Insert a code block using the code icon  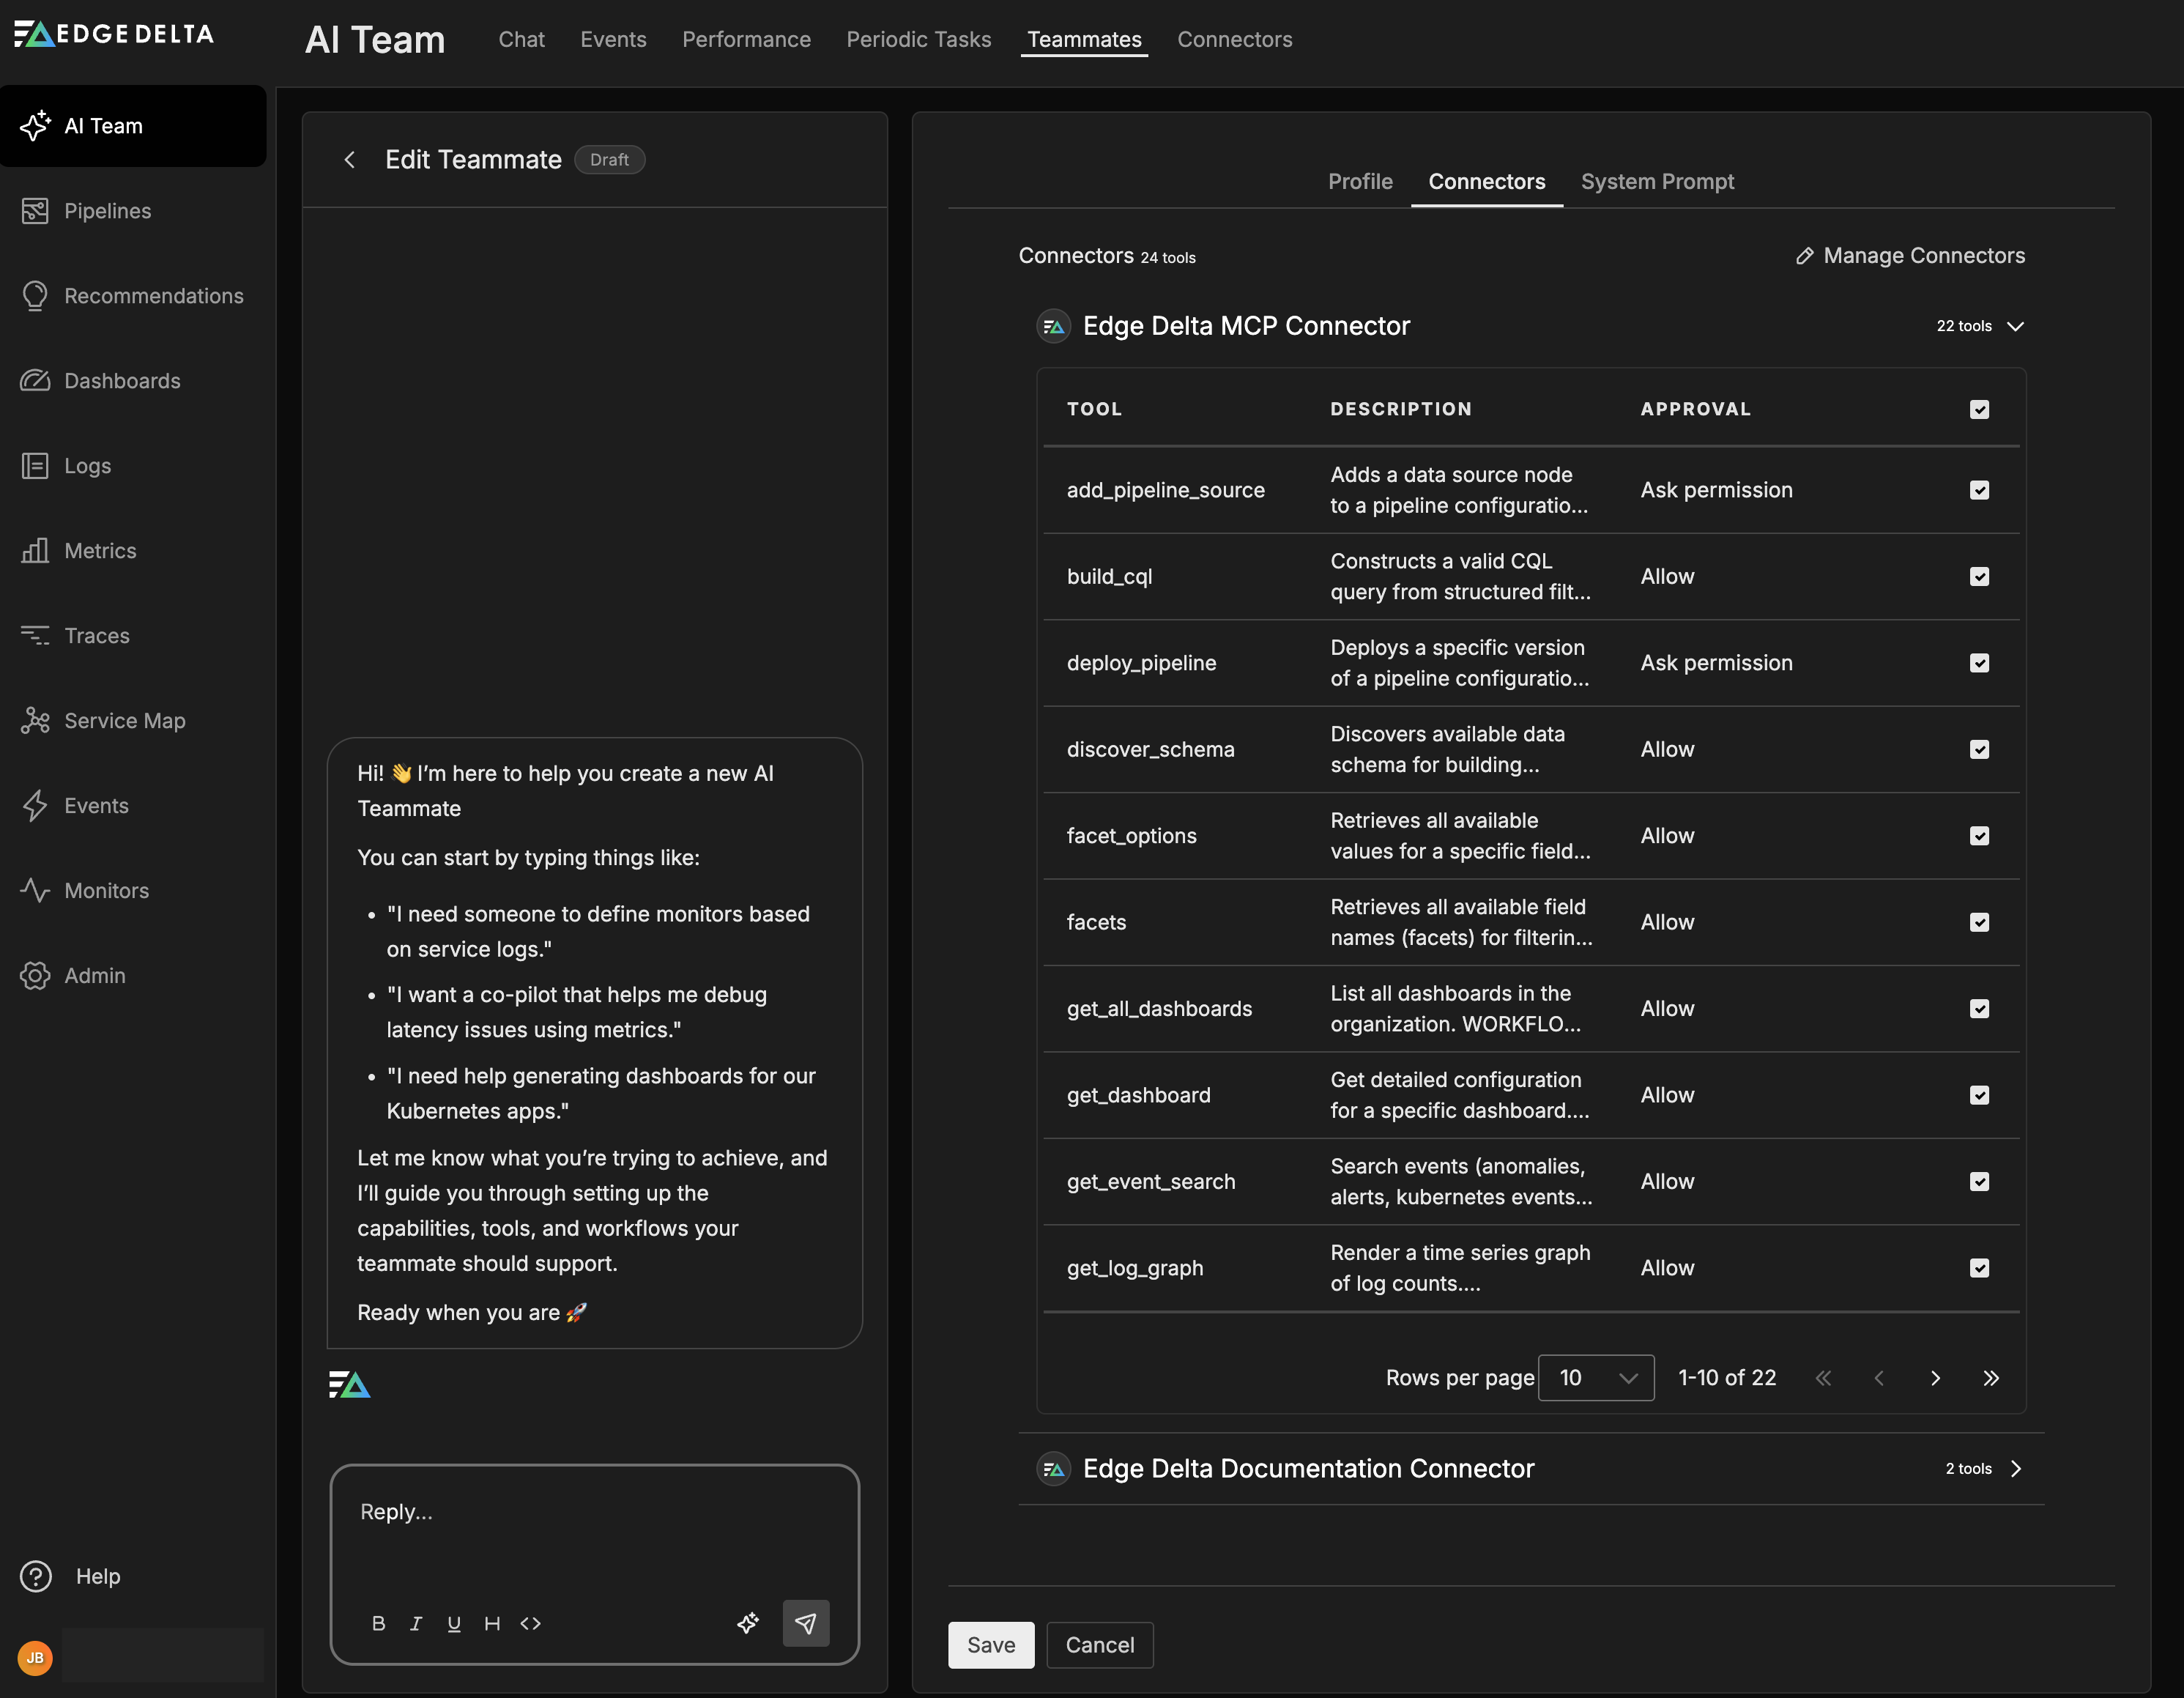(531, 1623)
